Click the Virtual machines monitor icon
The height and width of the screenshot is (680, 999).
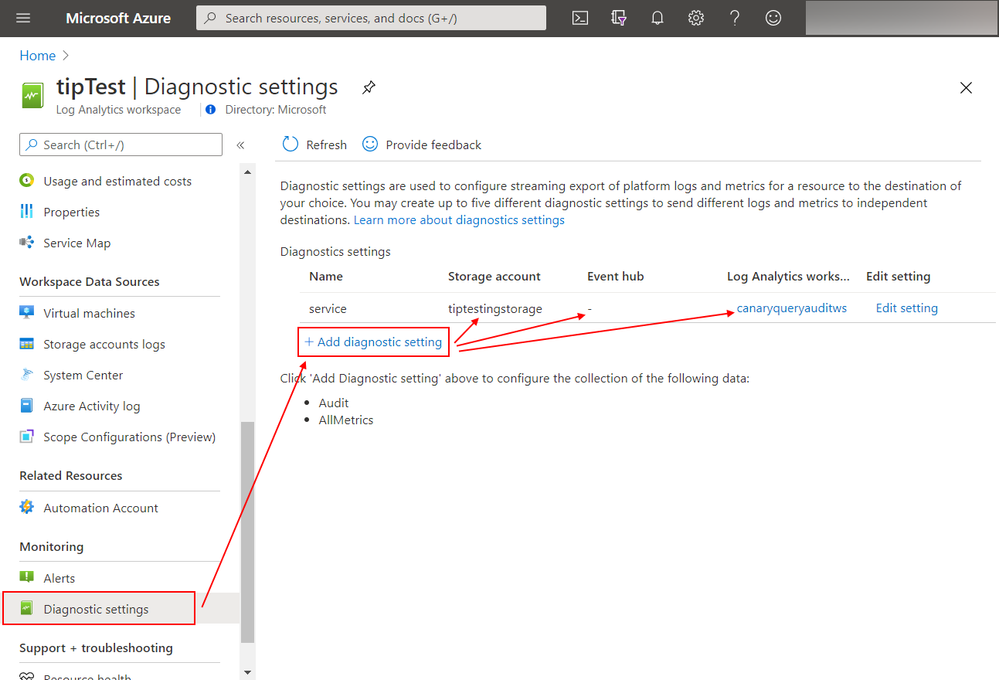click(27, 312)
